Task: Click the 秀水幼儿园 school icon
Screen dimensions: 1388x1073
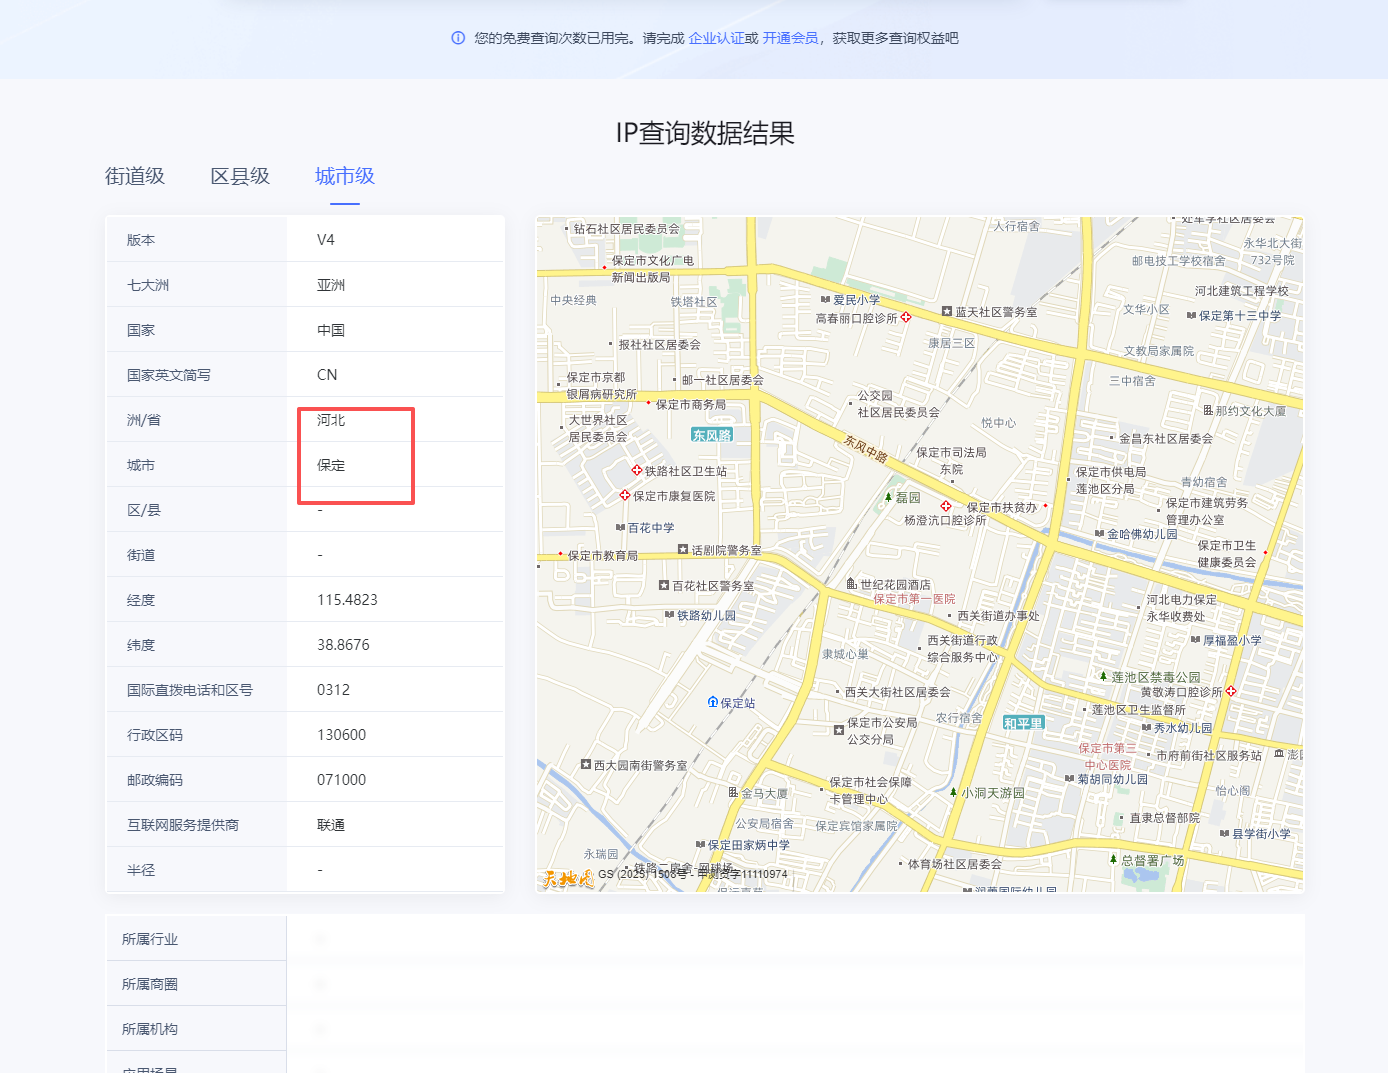Action: click(1146, 728)
